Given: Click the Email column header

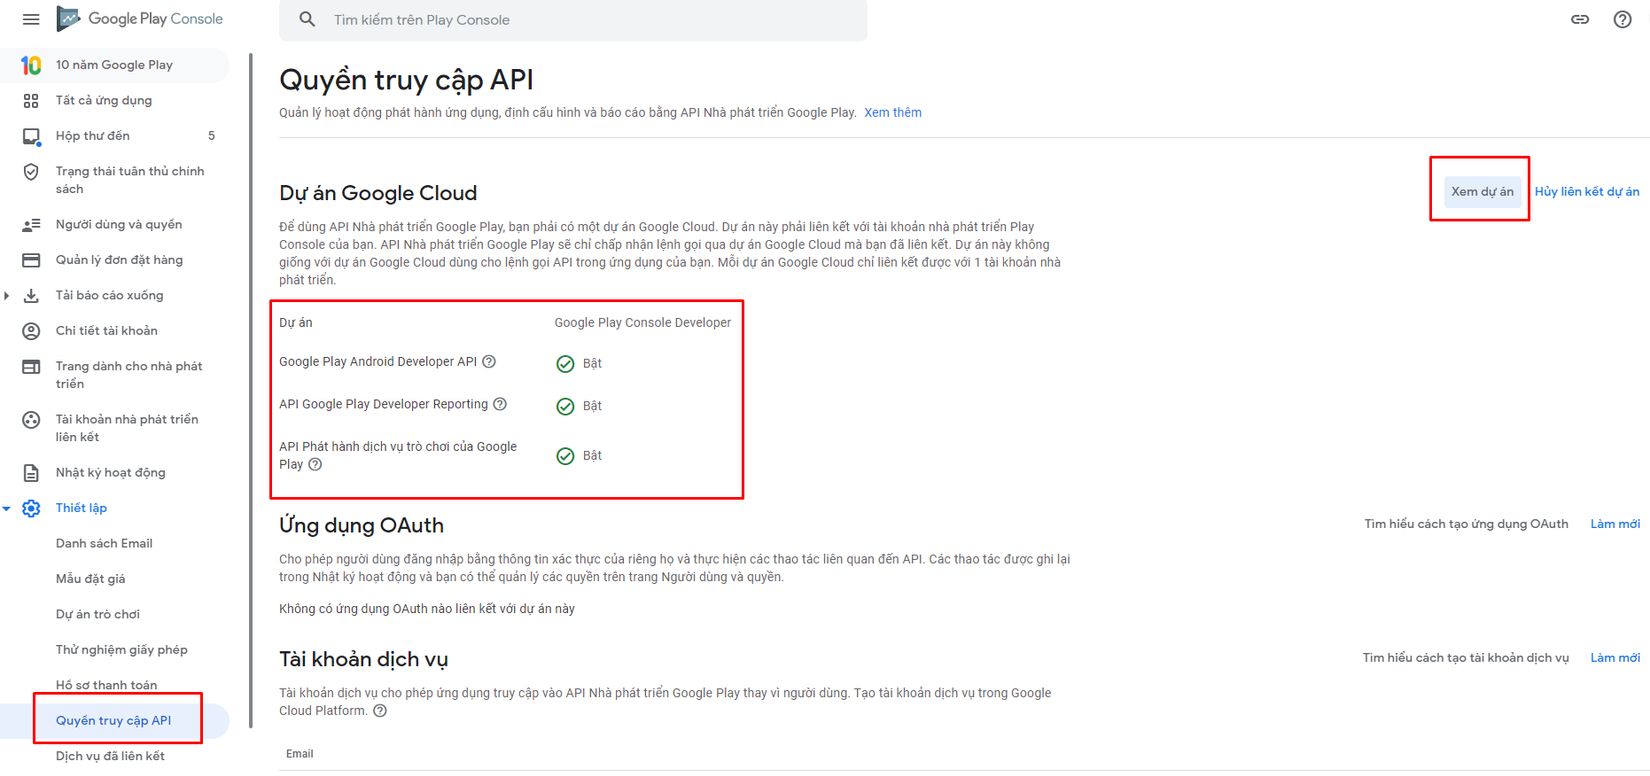Looking at the screenshot, I should point(299,754).
